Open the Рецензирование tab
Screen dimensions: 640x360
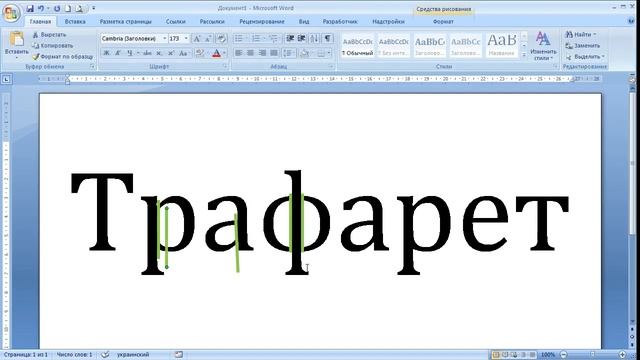(x=262, y=22)
